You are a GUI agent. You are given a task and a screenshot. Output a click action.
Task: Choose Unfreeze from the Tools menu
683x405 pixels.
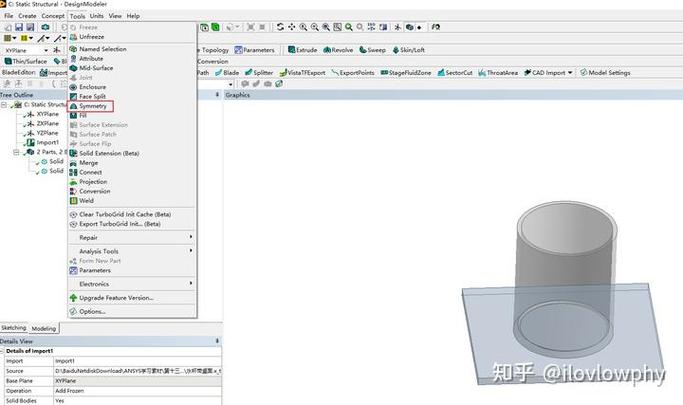[x=91, y=37]
